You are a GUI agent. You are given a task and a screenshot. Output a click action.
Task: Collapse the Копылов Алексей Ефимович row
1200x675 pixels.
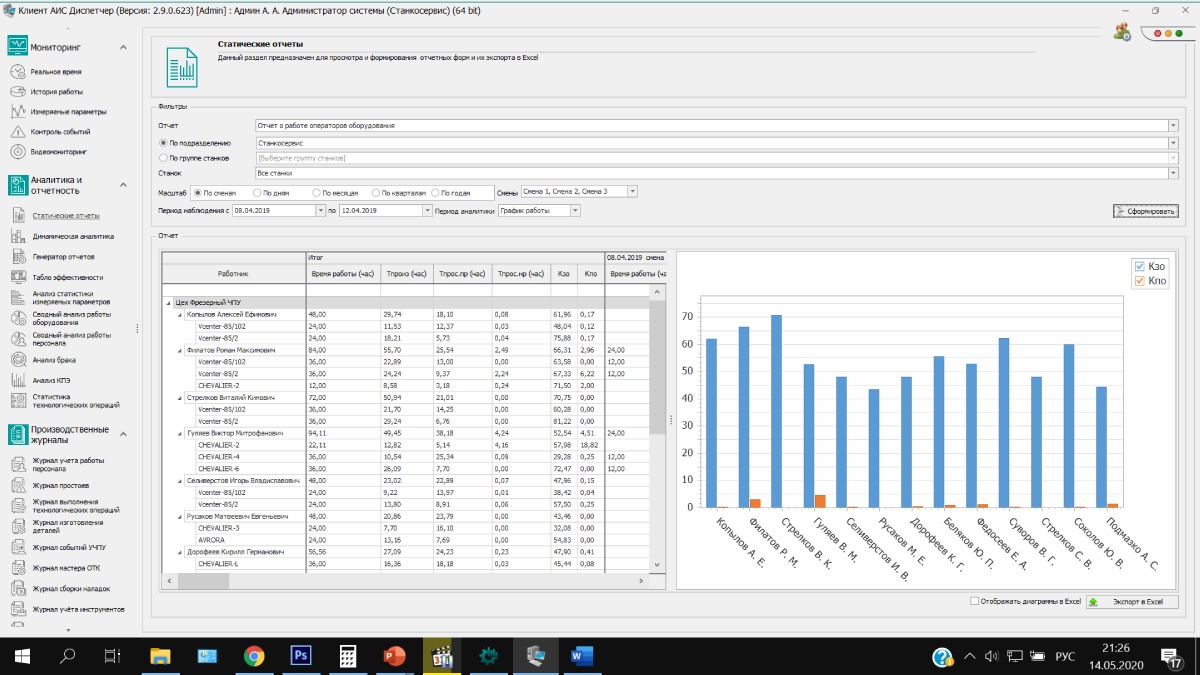180,314
